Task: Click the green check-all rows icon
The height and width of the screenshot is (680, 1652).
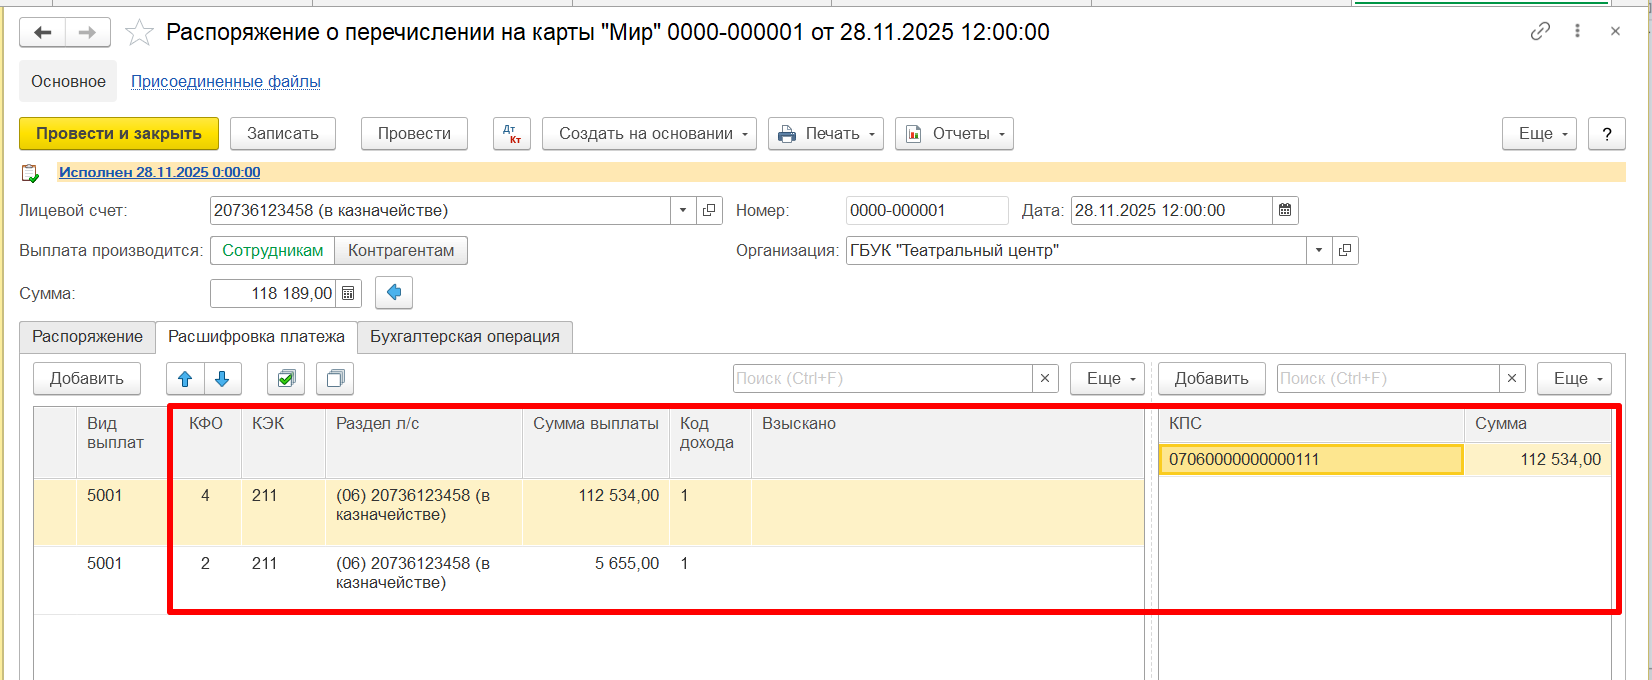Action: point(286,378)
